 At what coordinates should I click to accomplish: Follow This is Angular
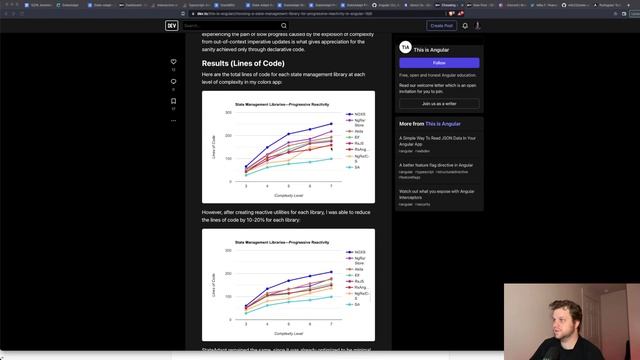point(439,63)
